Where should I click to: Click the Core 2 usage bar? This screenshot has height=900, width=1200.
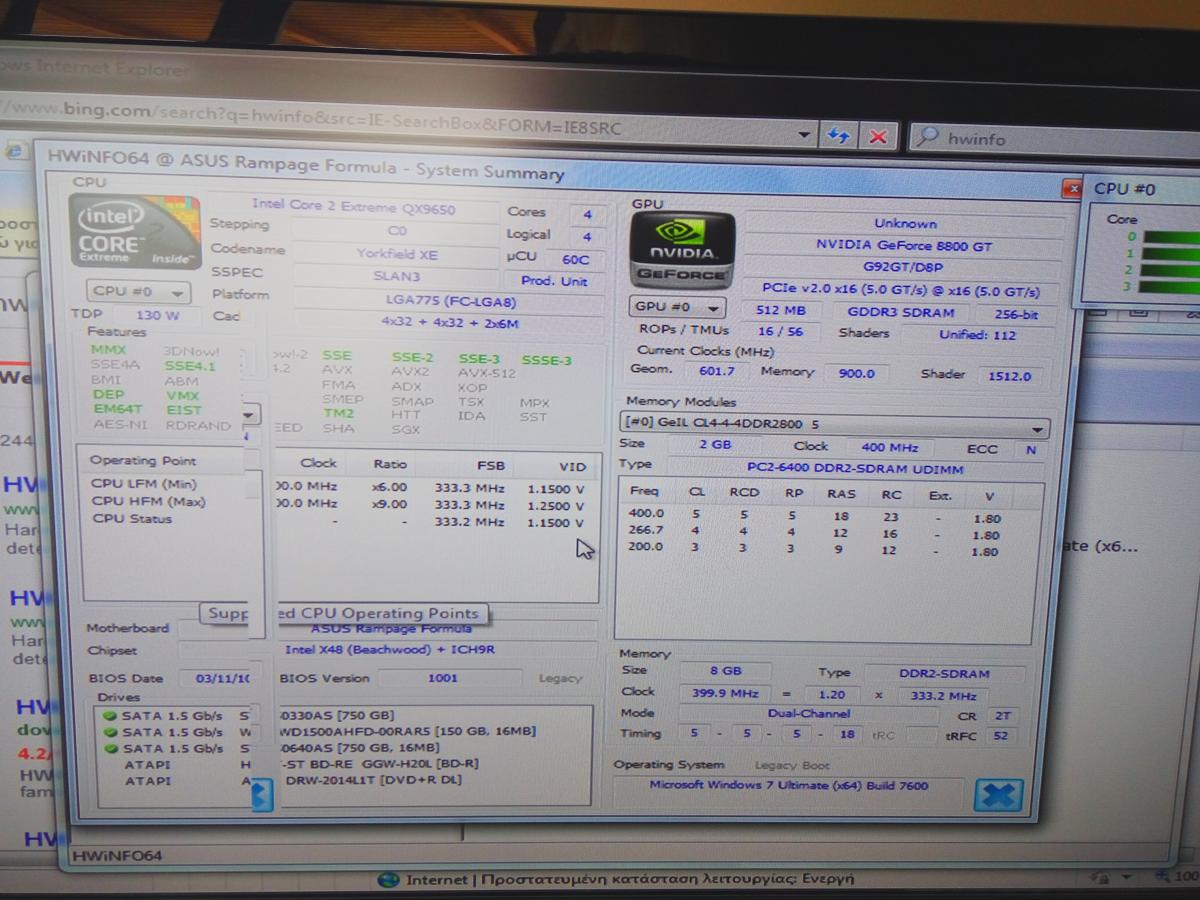pos(1171,270)
